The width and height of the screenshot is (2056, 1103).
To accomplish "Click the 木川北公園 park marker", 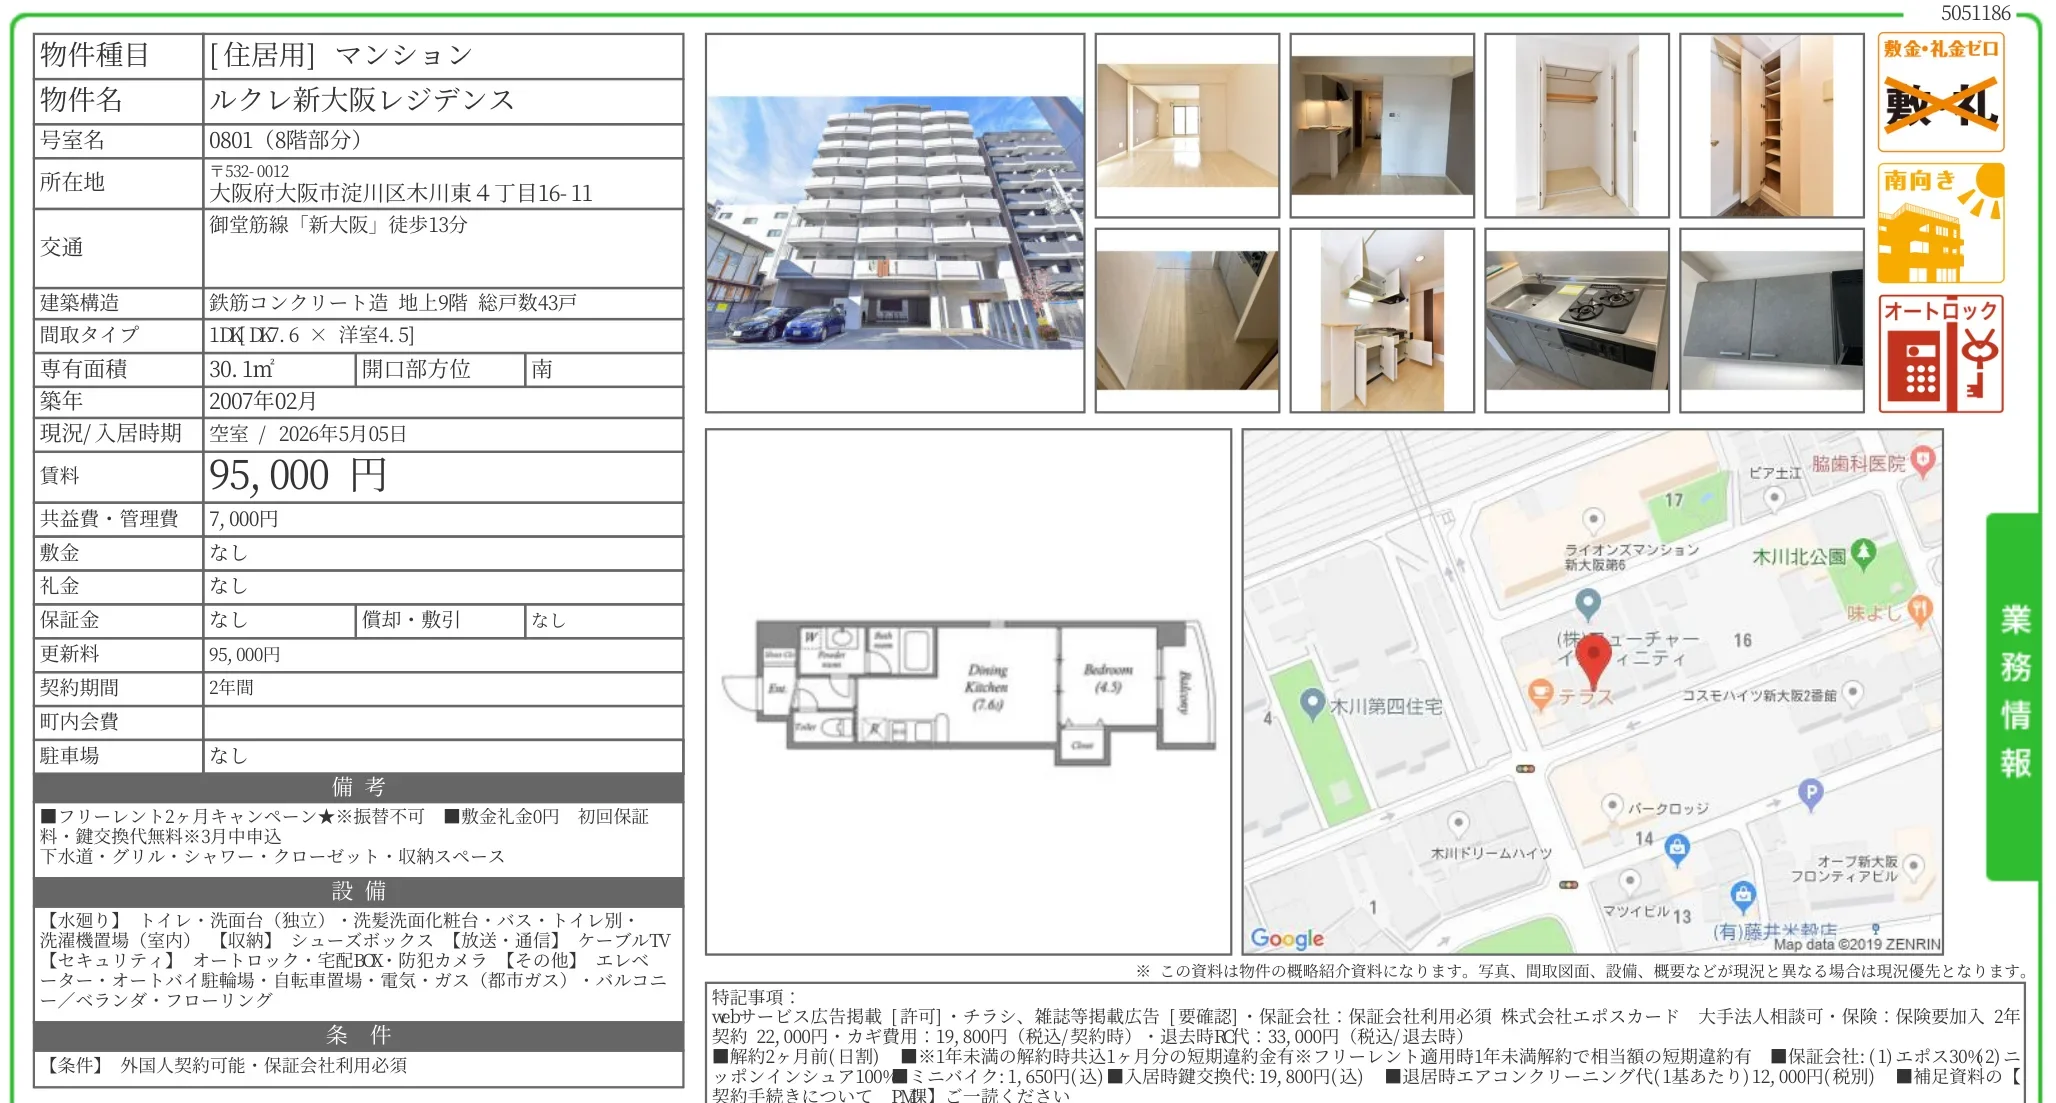I will pos(1863,553).
